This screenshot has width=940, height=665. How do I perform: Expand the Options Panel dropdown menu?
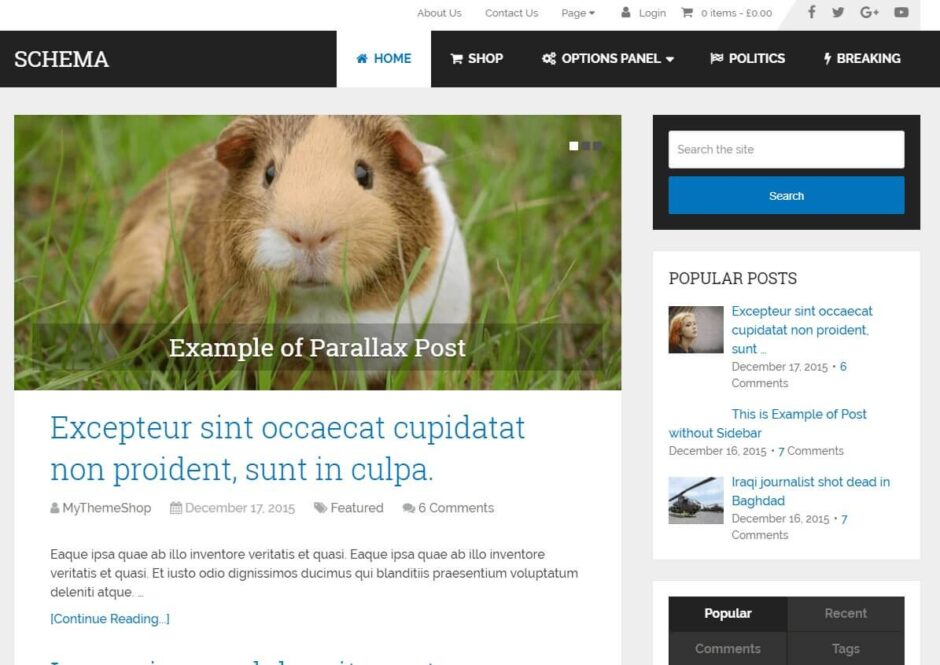click(608, 59)
